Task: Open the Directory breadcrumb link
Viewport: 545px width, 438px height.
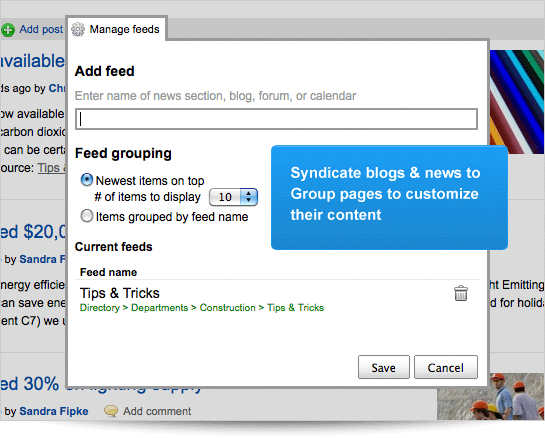Action: coord(99,308)
